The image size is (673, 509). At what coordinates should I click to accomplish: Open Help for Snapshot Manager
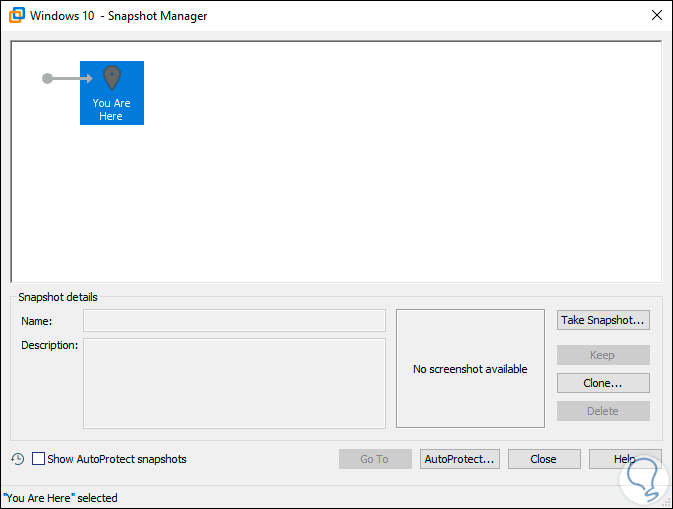click(625, 459)
